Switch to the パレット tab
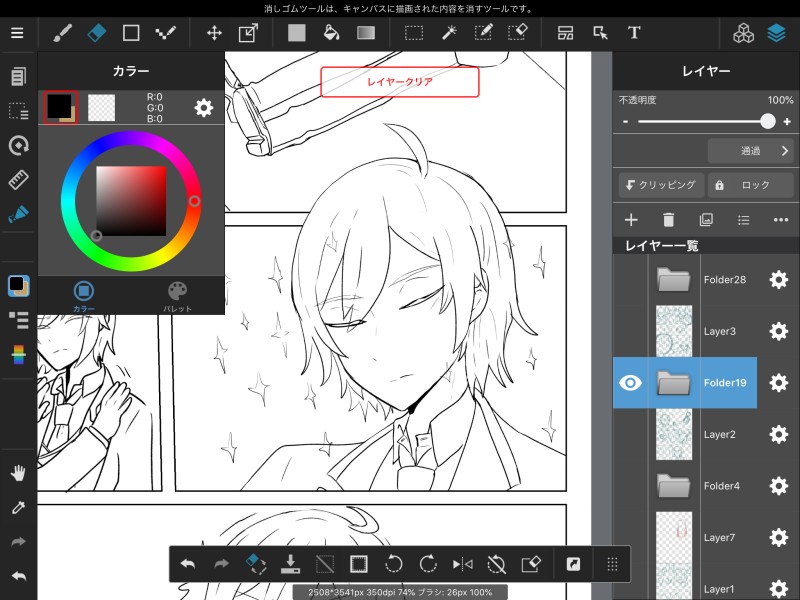800x600 pixels. [x=178, y=296]
